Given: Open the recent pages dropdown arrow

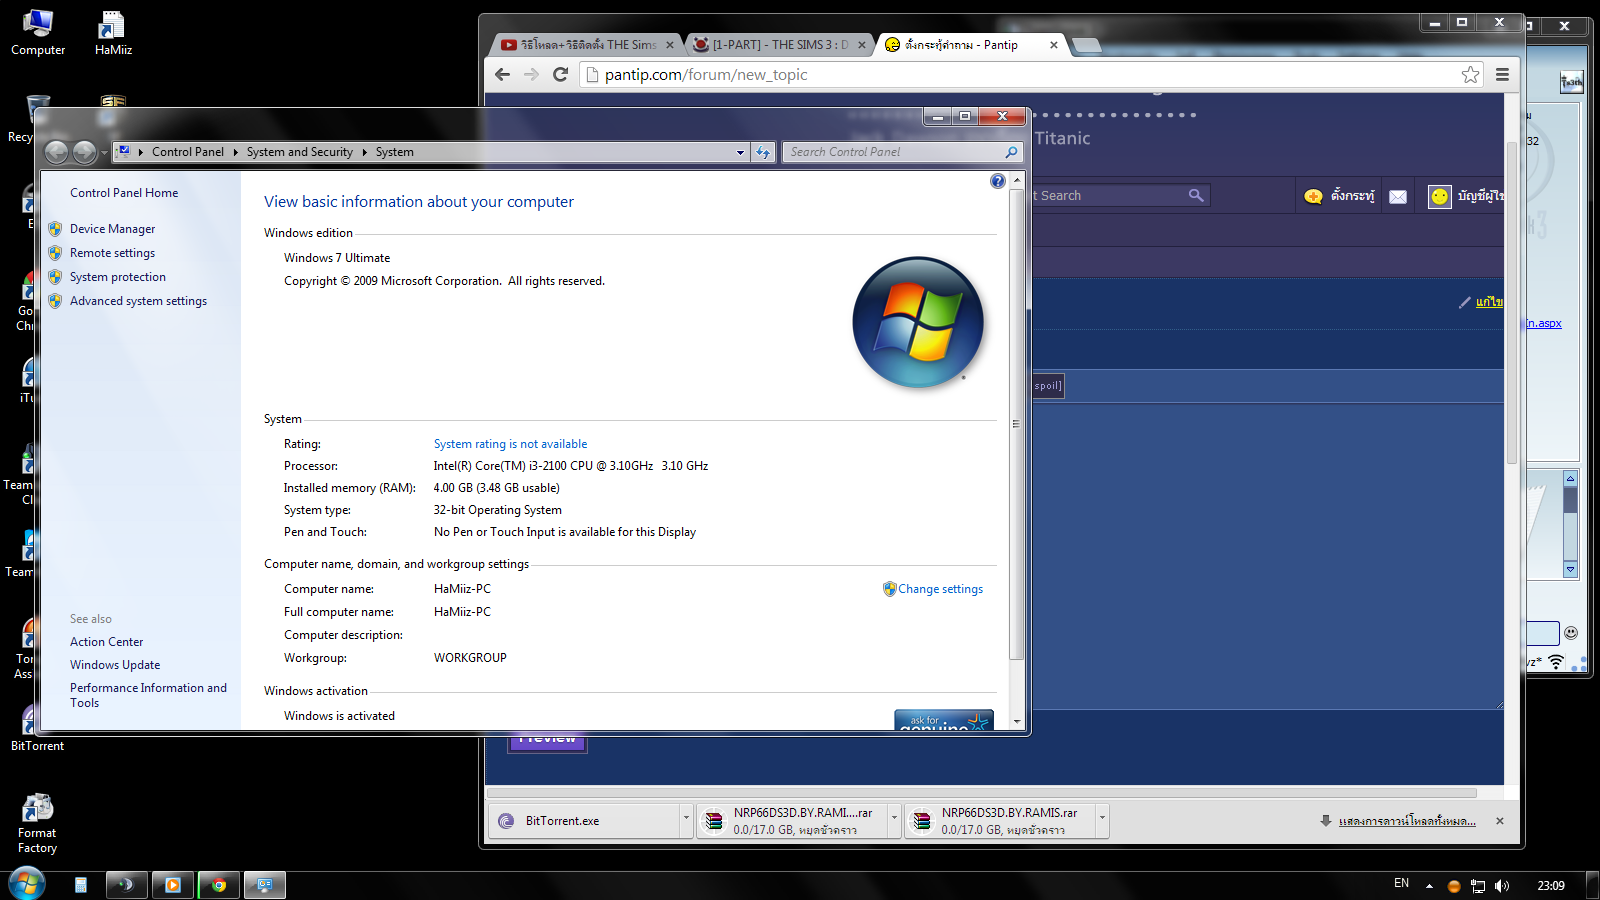Looking at the screenshot, I should 104,153.
